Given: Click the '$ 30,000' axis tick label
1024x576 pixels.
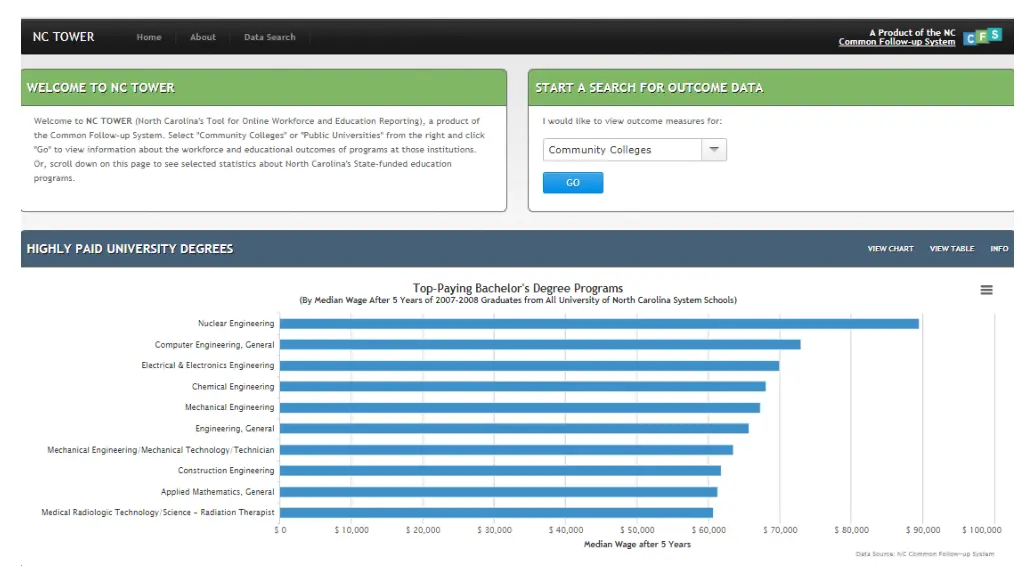Looking at the screenshot, I should pyautogui.click(x=494, y=530).
